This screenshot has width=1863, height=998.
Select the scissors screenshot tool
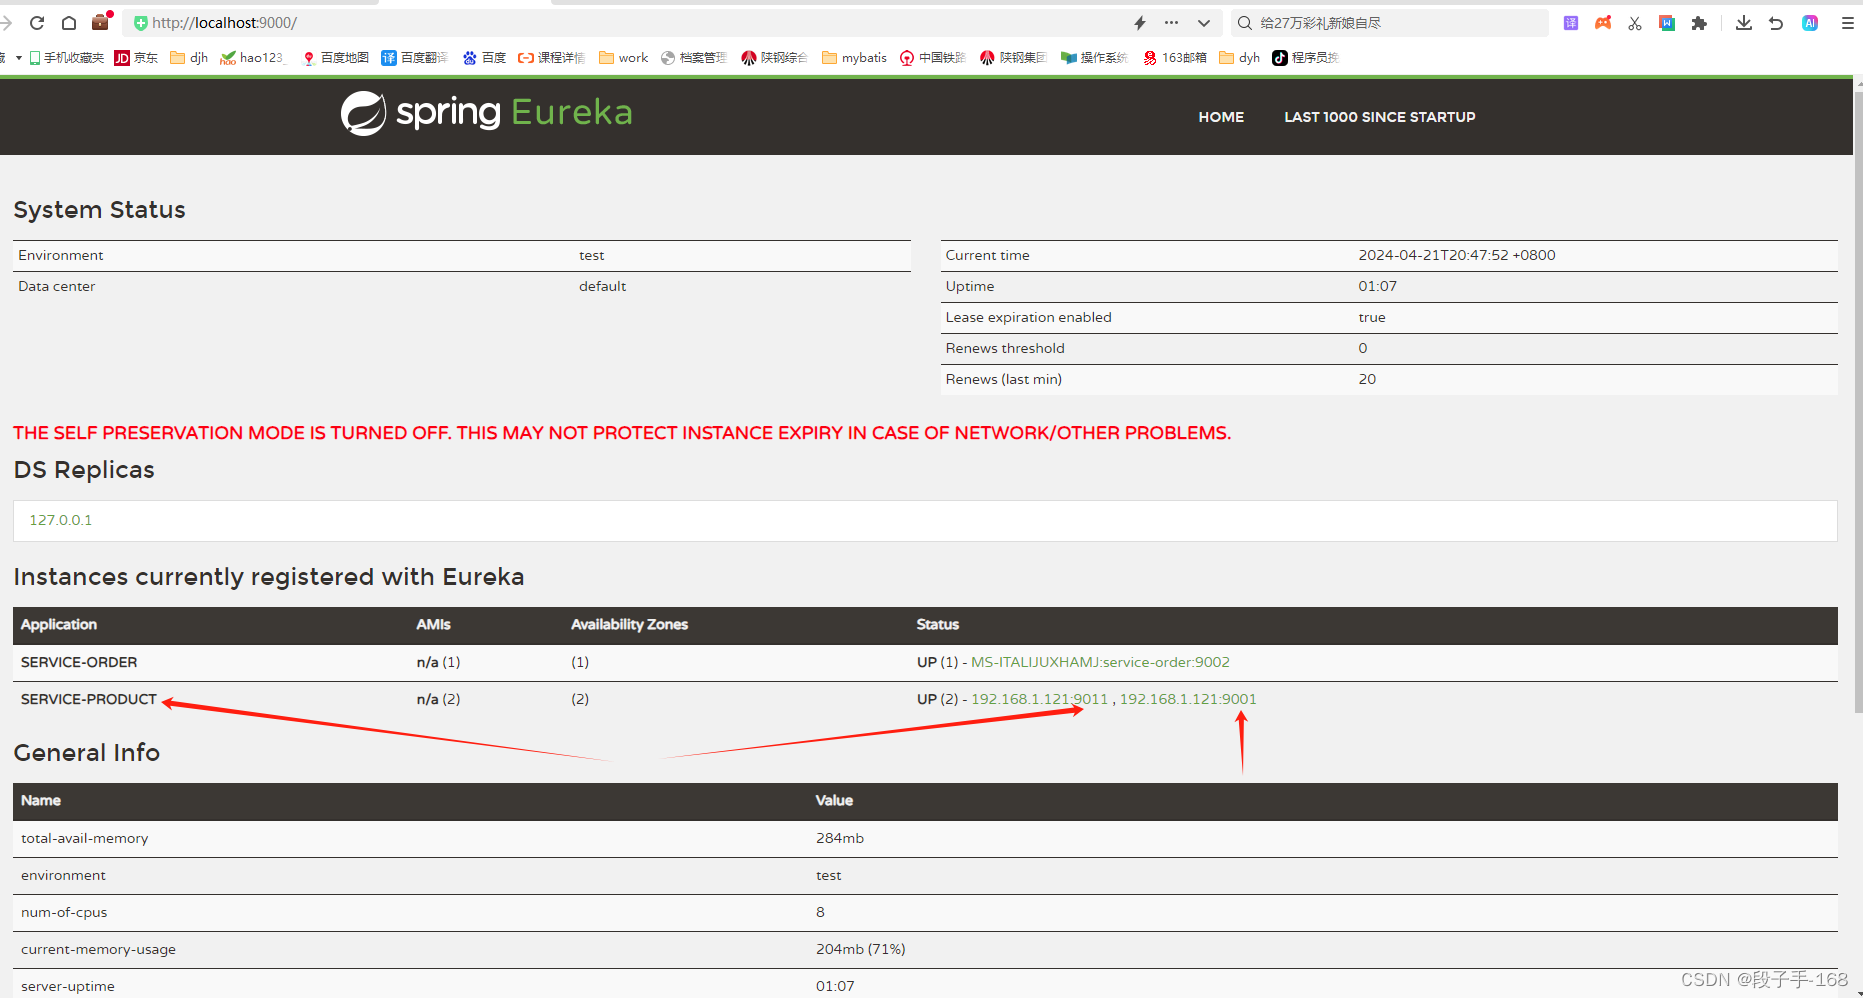pyautogui.click(x=1635, y=23)
